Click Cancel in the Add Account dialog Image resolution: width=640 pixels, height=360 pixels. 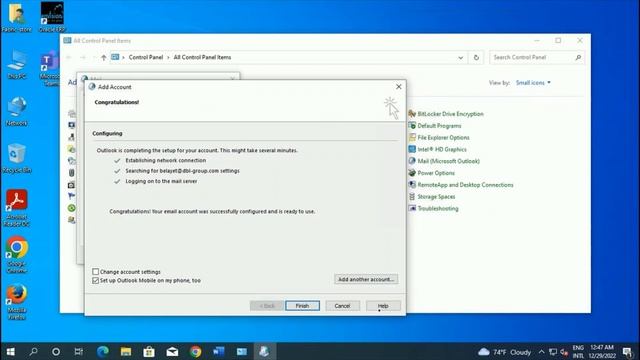(342, 306)
